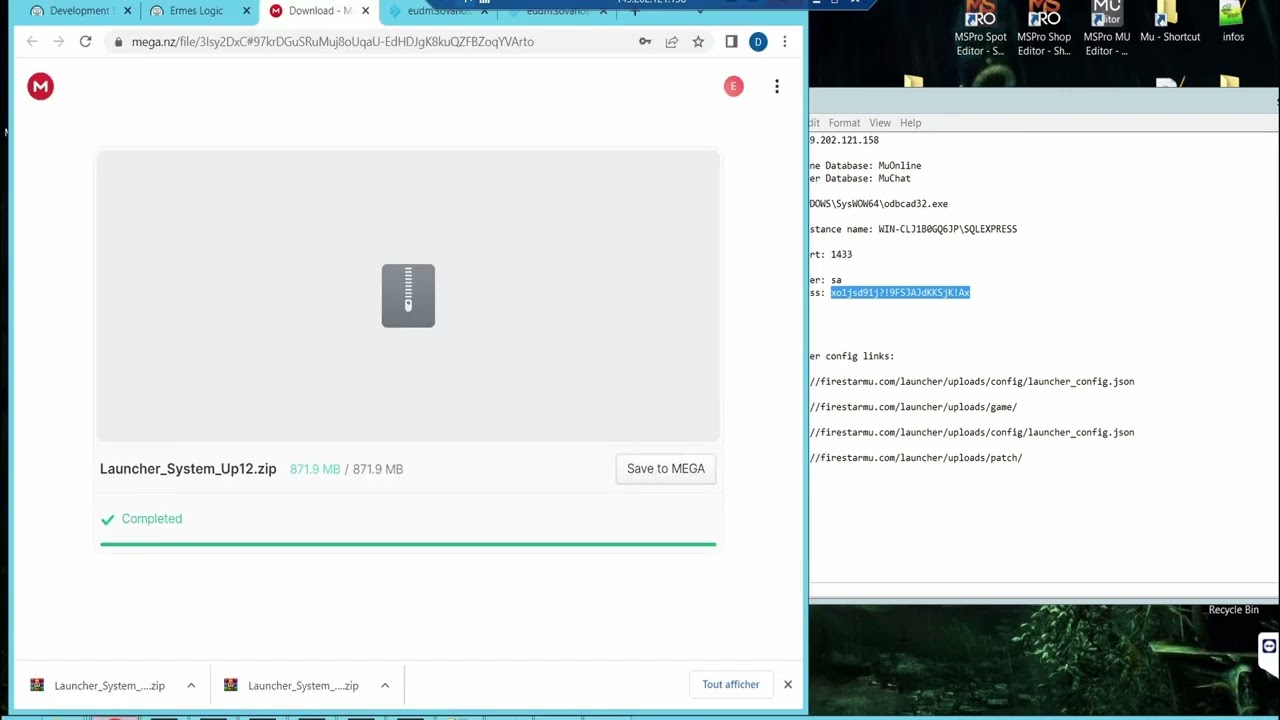Close the Ermes Logic tab
The height and width of the screenshot is (720, 1280).
pos(246,11)
